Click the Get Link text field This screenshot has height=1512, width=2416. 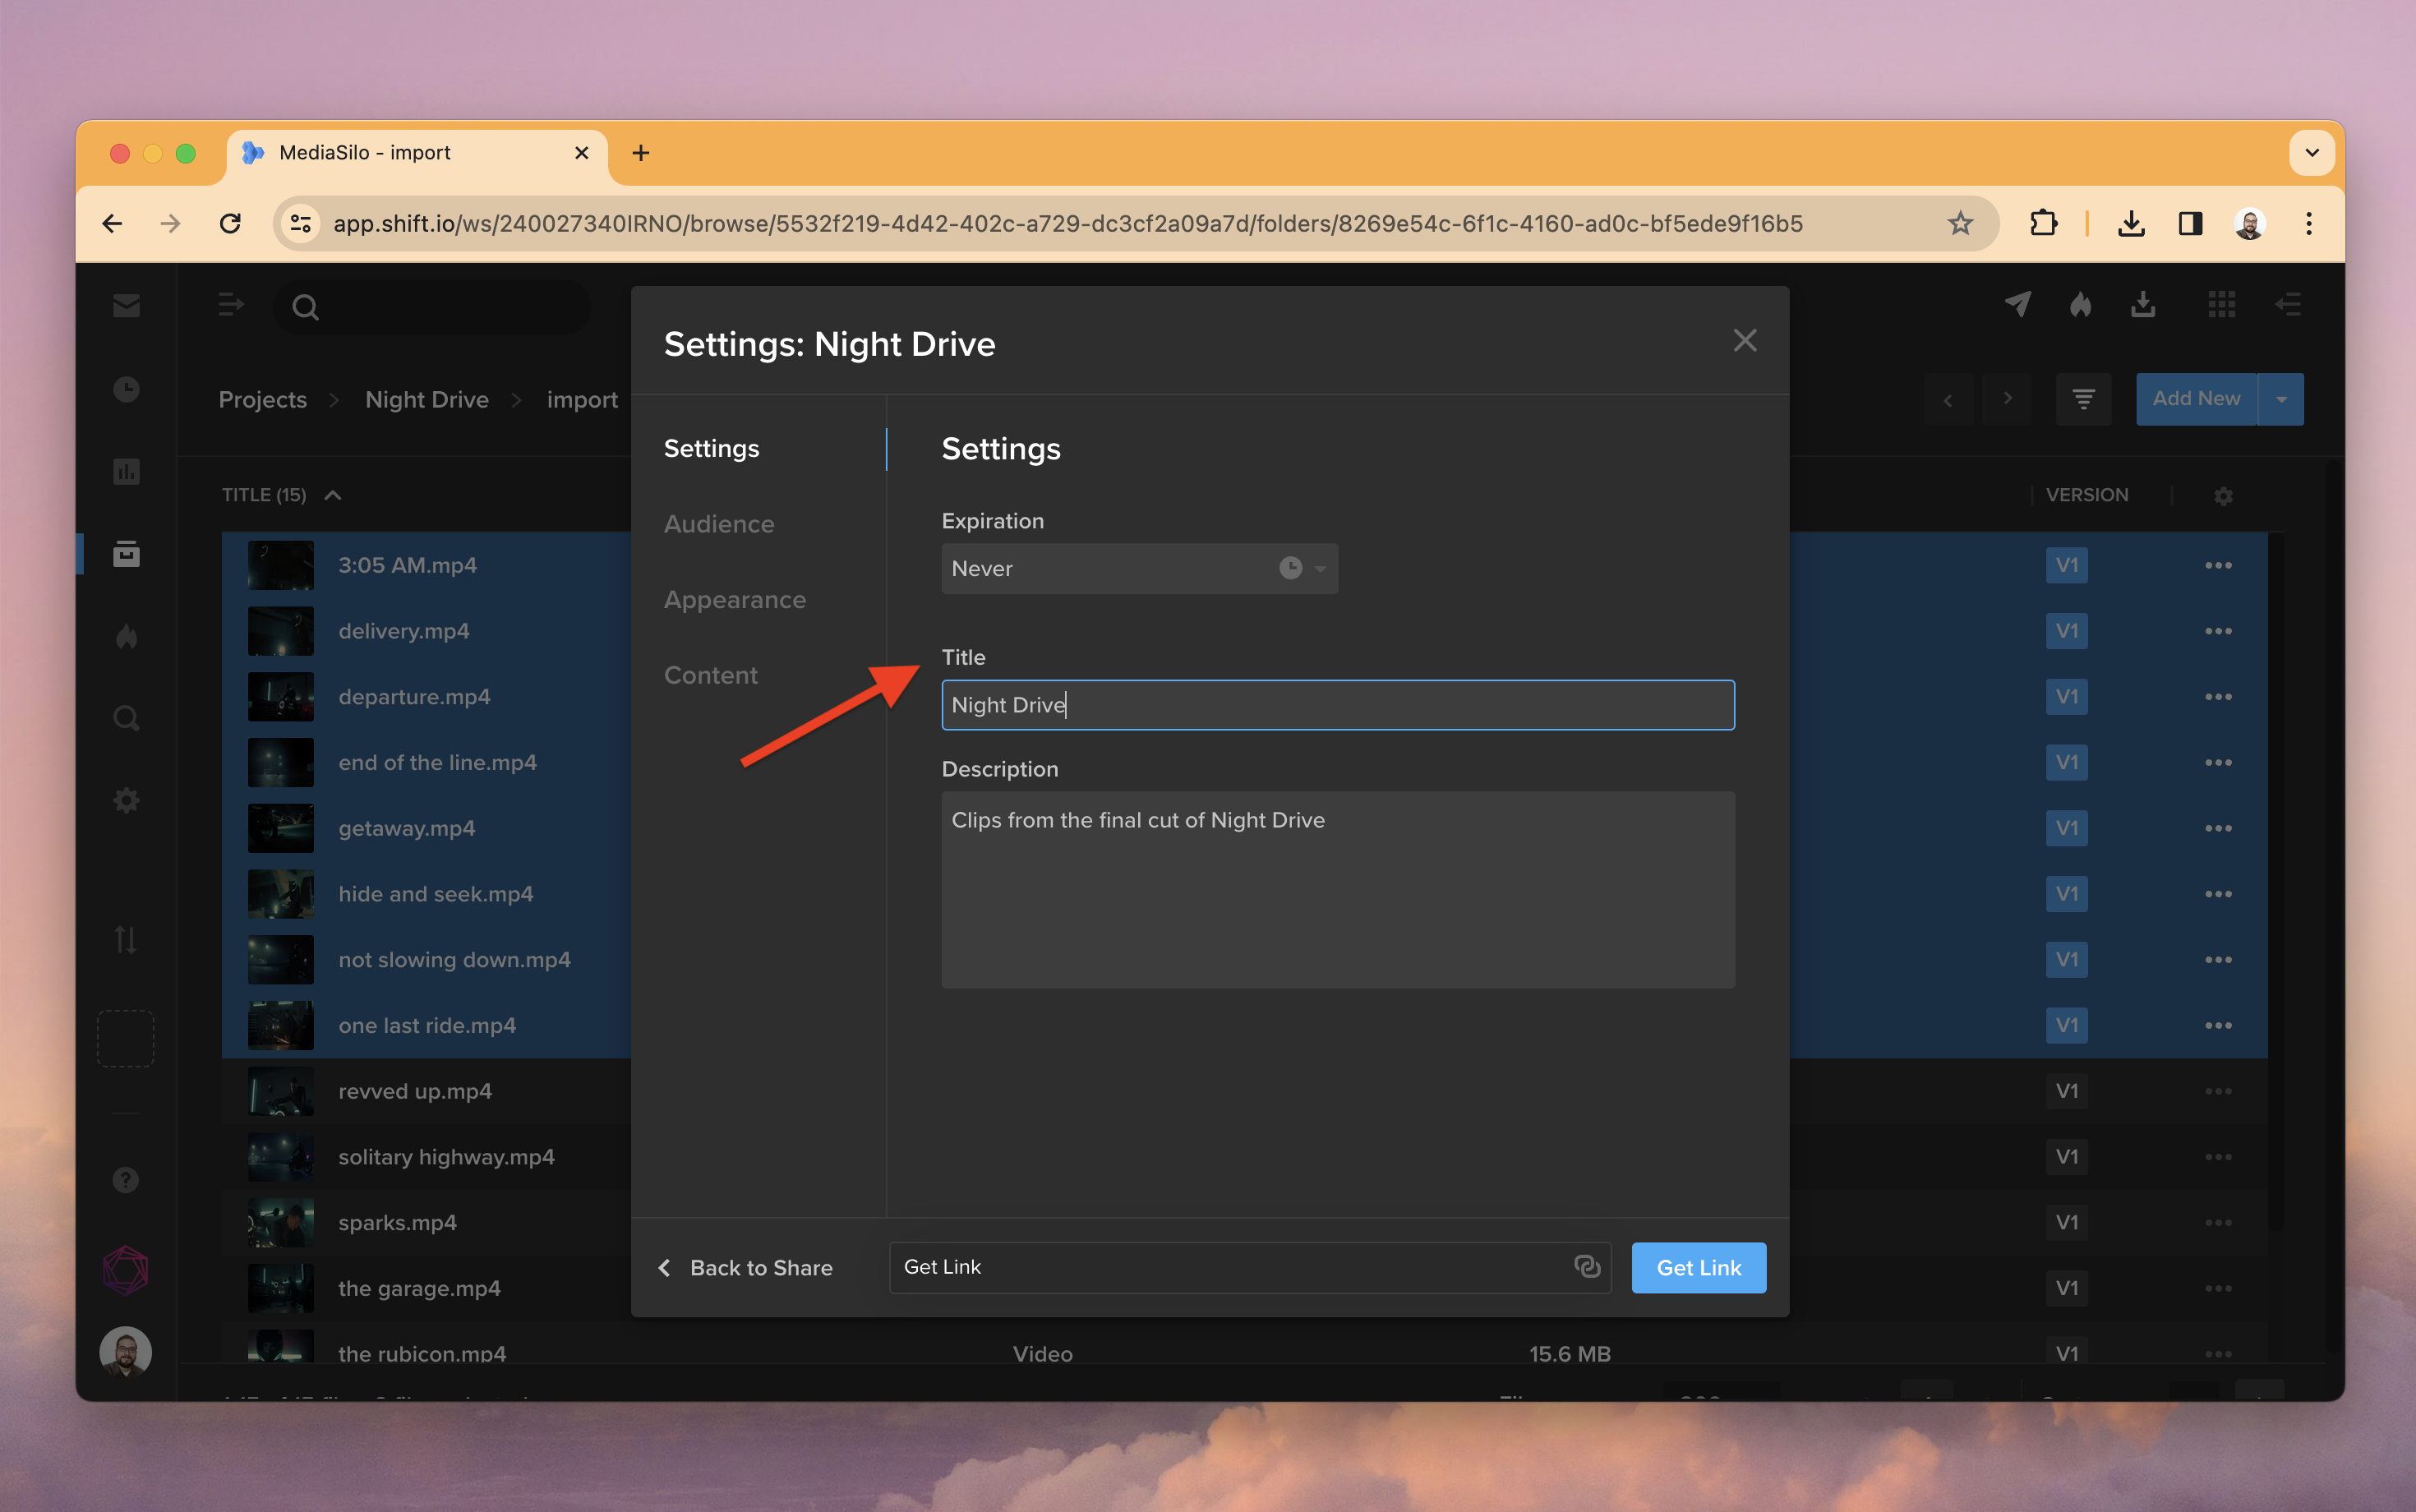(1250, 1267)
